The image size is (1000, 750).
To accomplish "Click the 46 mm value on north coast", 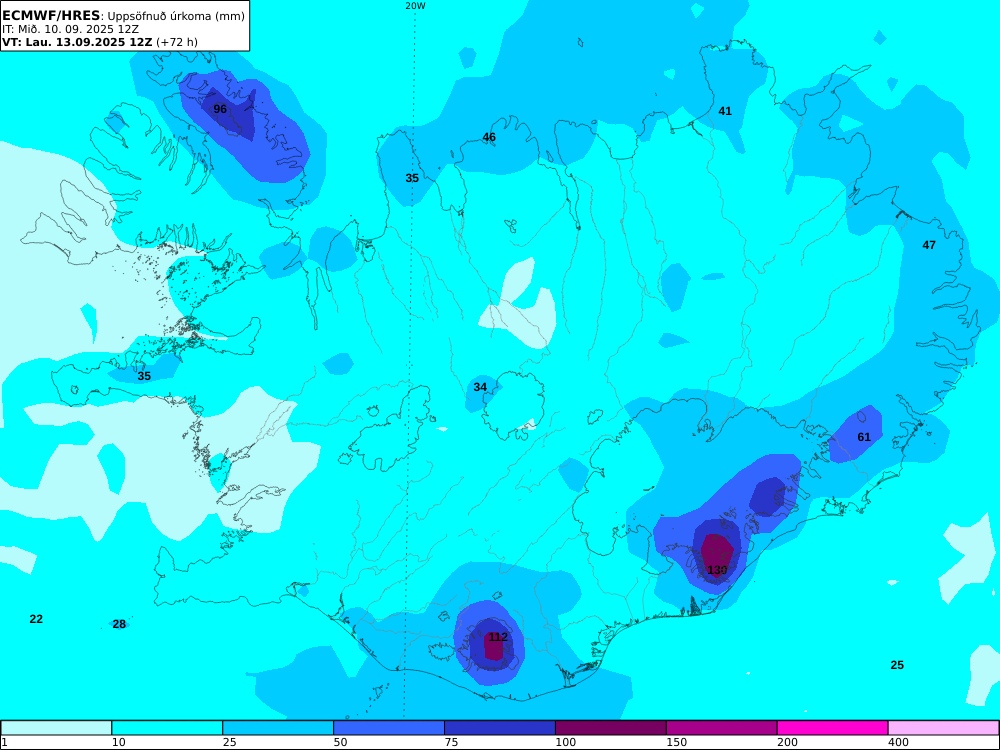I will pos(489,137).
